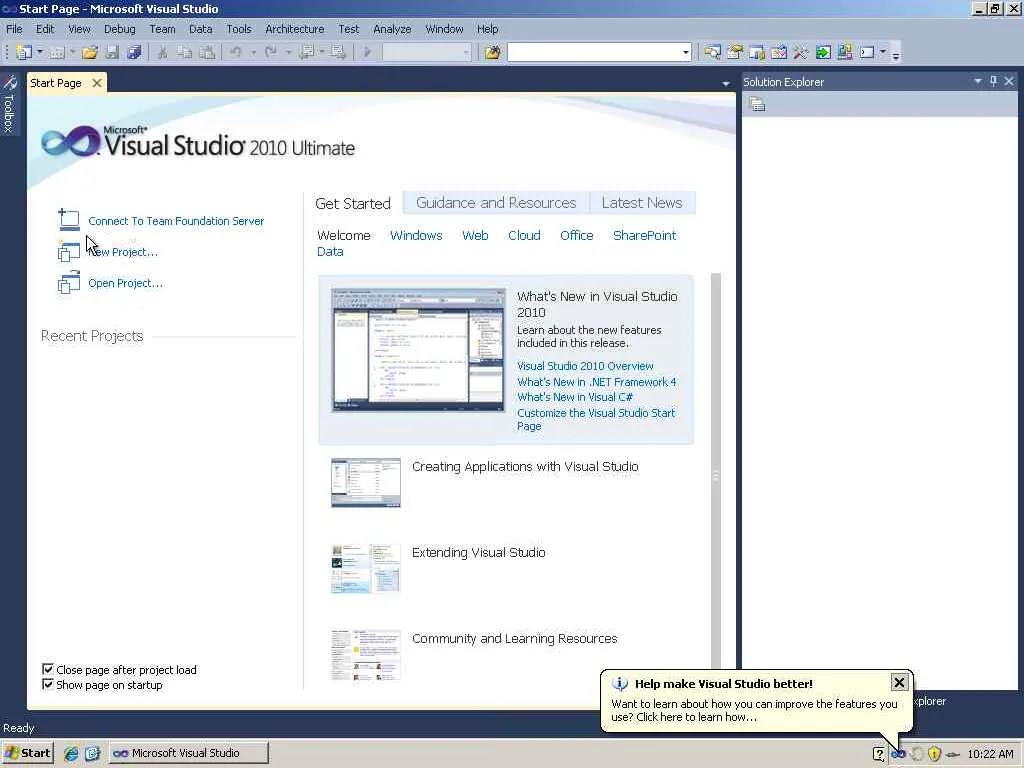Open the Properties Window toolbar icon

[735, 52]
